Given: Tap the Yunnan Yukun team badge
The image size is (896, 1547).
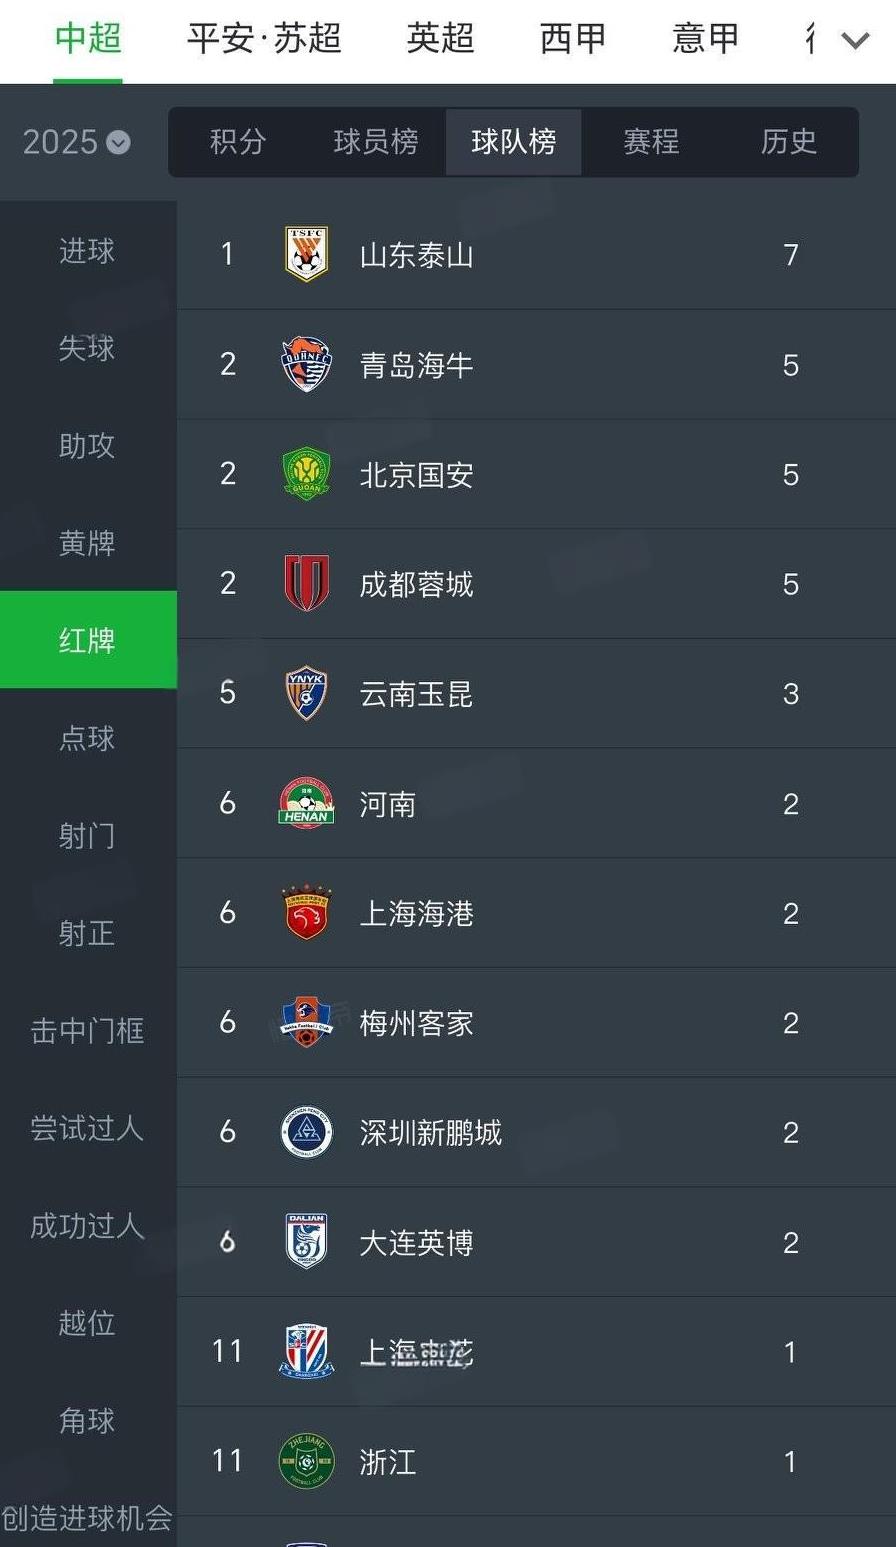Looking at the screenshot, I should tap(306, 693).
